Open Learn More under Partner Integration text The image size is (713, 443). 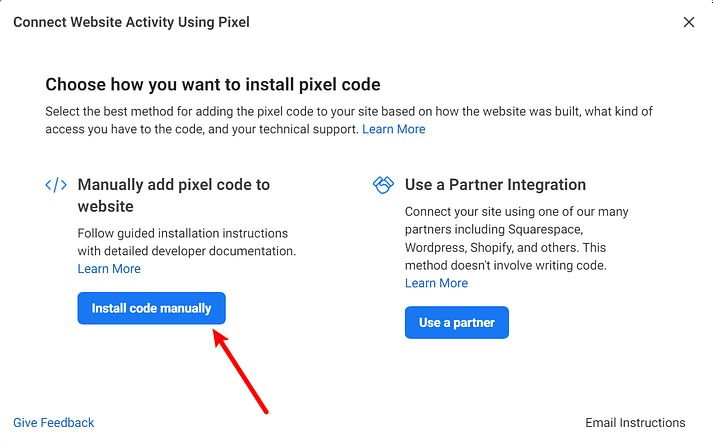[437, 283]
